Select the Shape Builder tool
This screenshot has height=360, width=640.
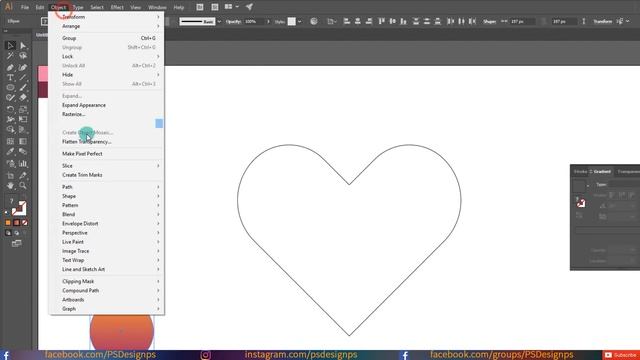(x=10, y=130)
